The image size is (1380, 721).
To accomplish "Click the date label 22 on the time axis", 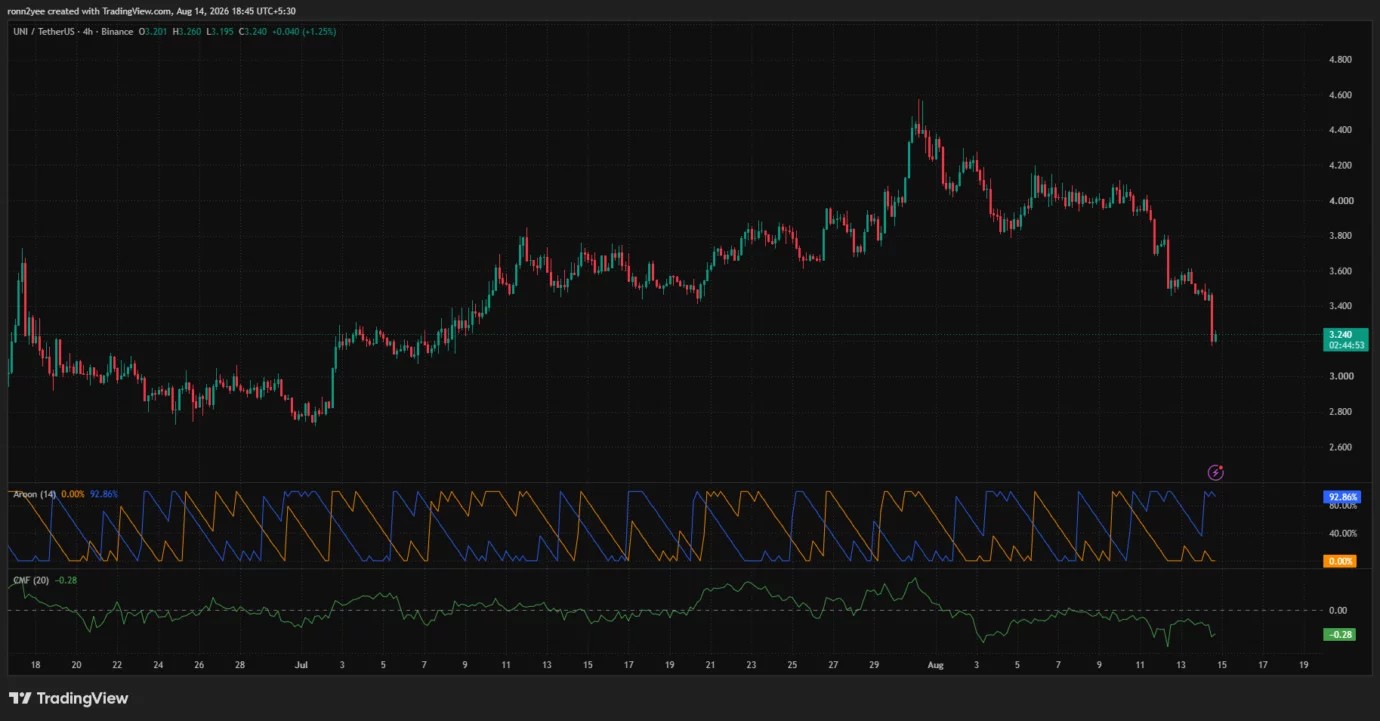I will point(117,664).
